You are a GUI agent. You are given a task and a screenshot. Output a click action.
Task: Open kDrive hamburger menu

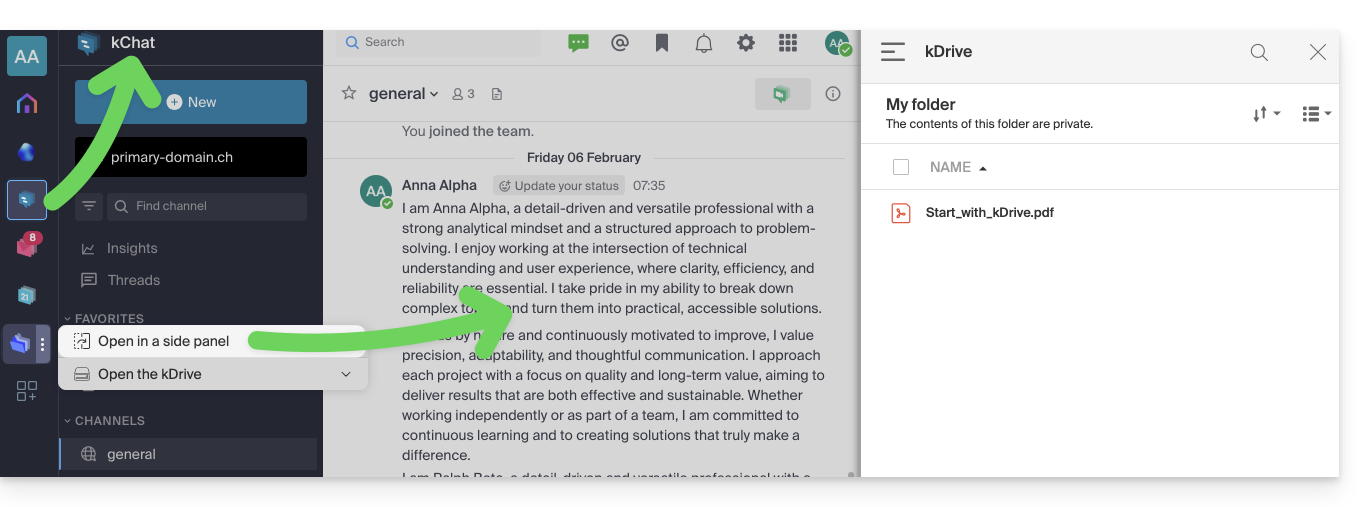coord(893,52)
